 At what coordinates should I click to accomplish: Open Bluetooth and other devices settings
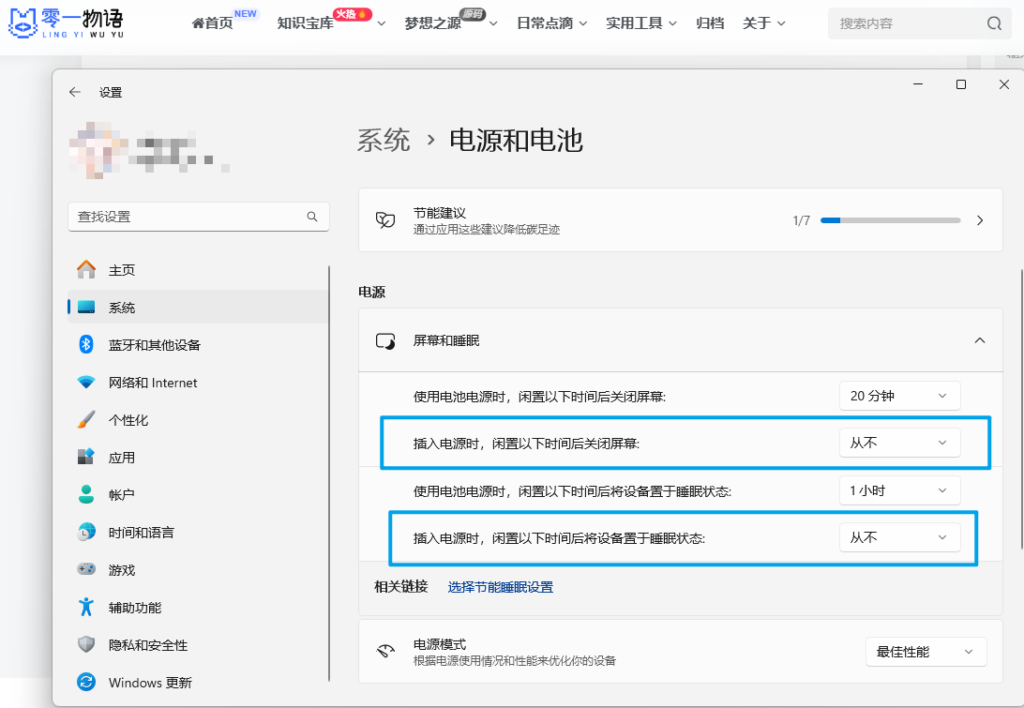pyautogui.click(x=154, y=345)
